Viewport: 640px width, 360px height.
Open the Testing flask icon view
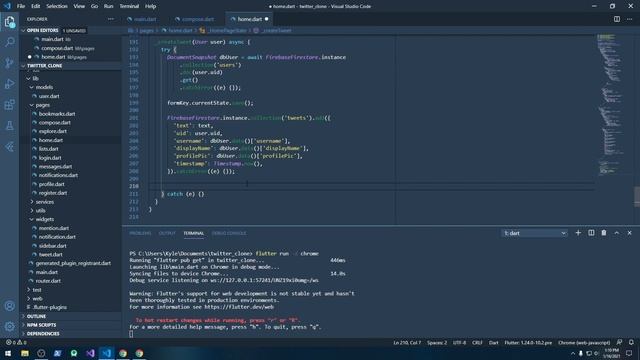coord(9,126)
